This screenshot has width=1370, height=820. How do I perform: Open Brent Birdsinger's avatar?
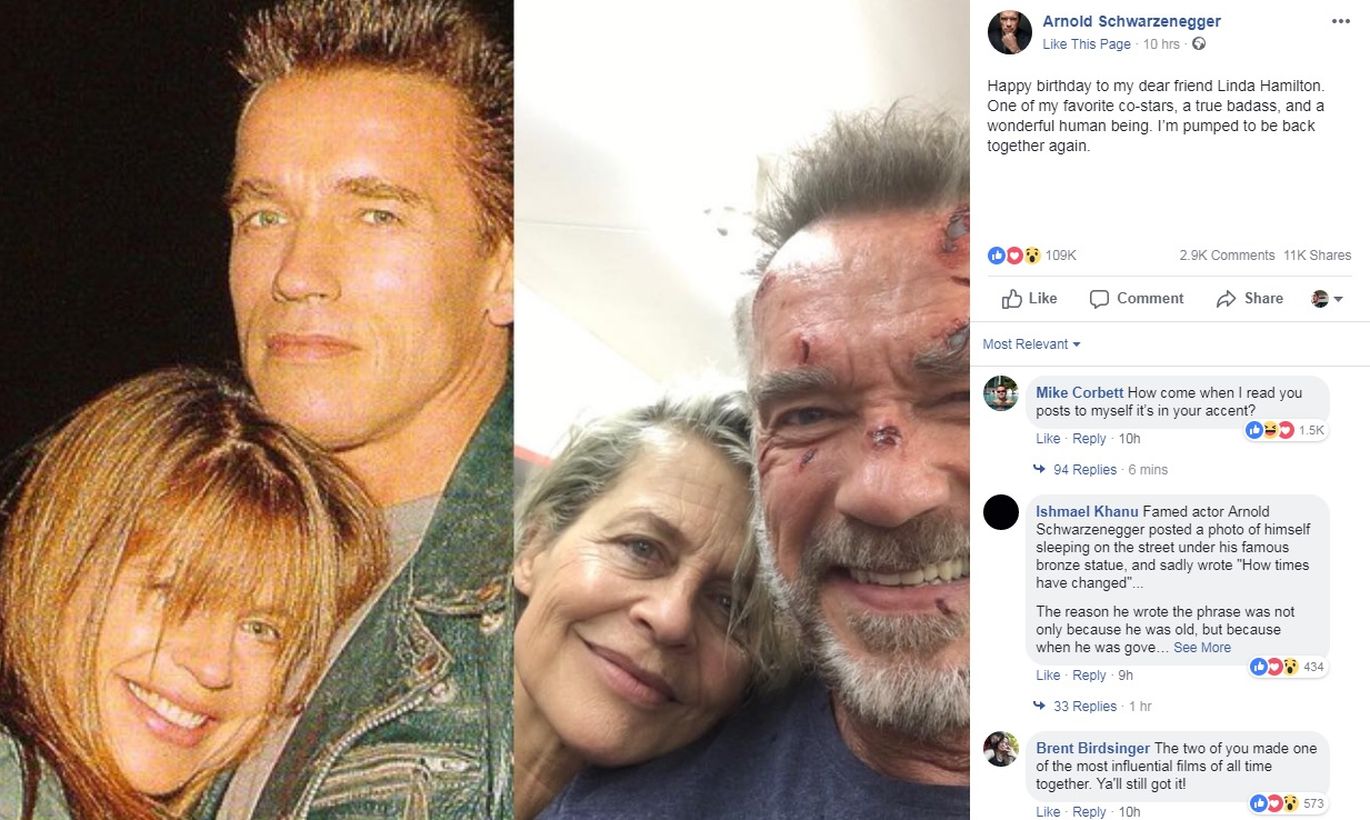[1001, 749]
